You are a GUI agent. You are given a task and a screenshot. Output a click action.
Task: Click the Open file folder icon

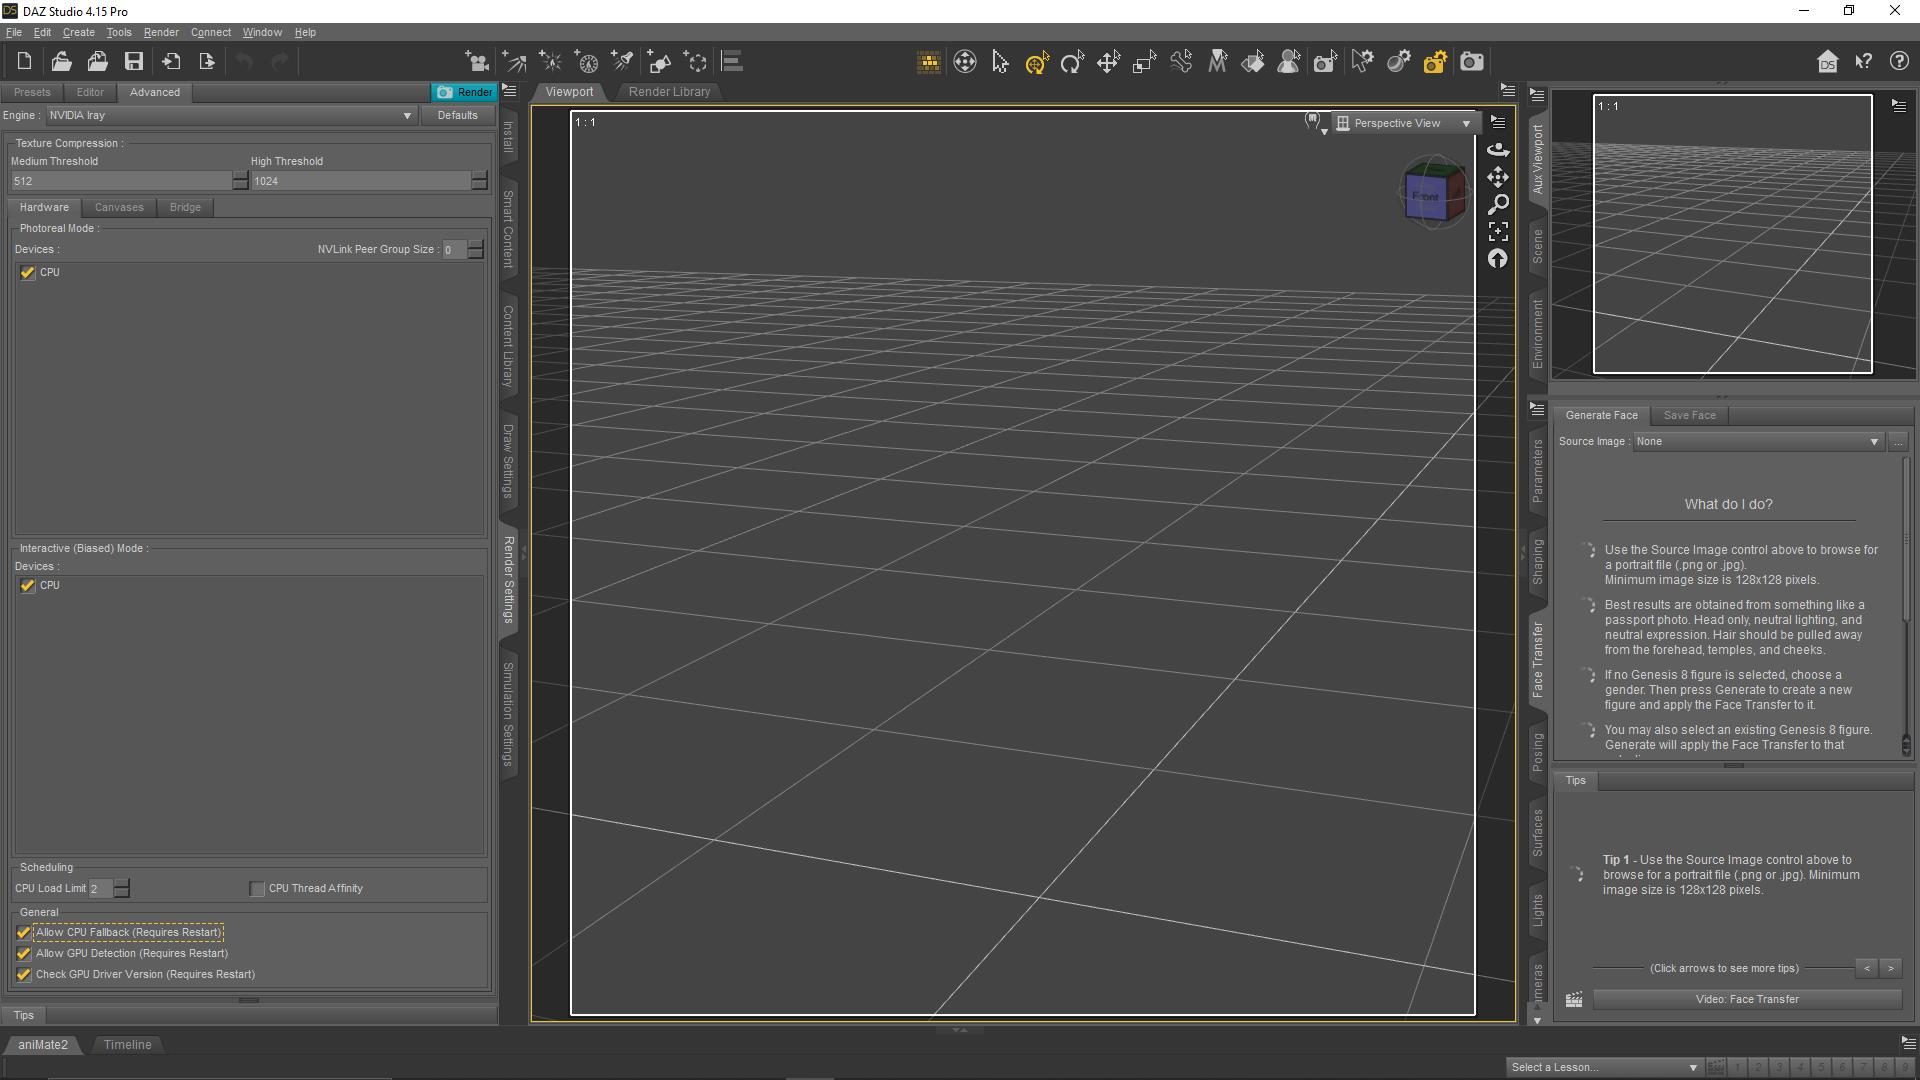click(61, 62)
